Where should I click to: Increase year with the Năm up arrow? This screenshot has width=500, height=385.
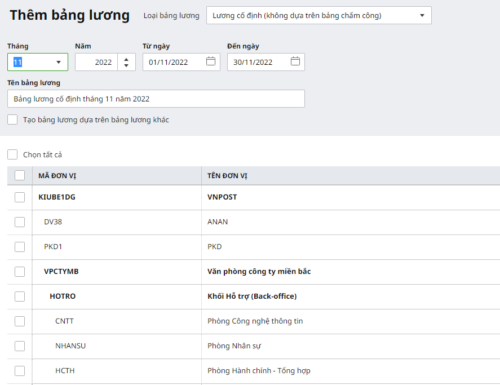(x=126, y=59)
